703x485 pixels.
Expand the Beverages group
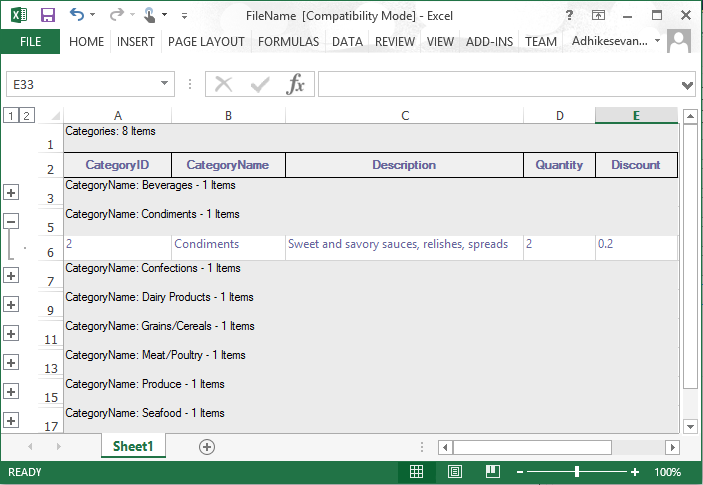coord(11,193)
